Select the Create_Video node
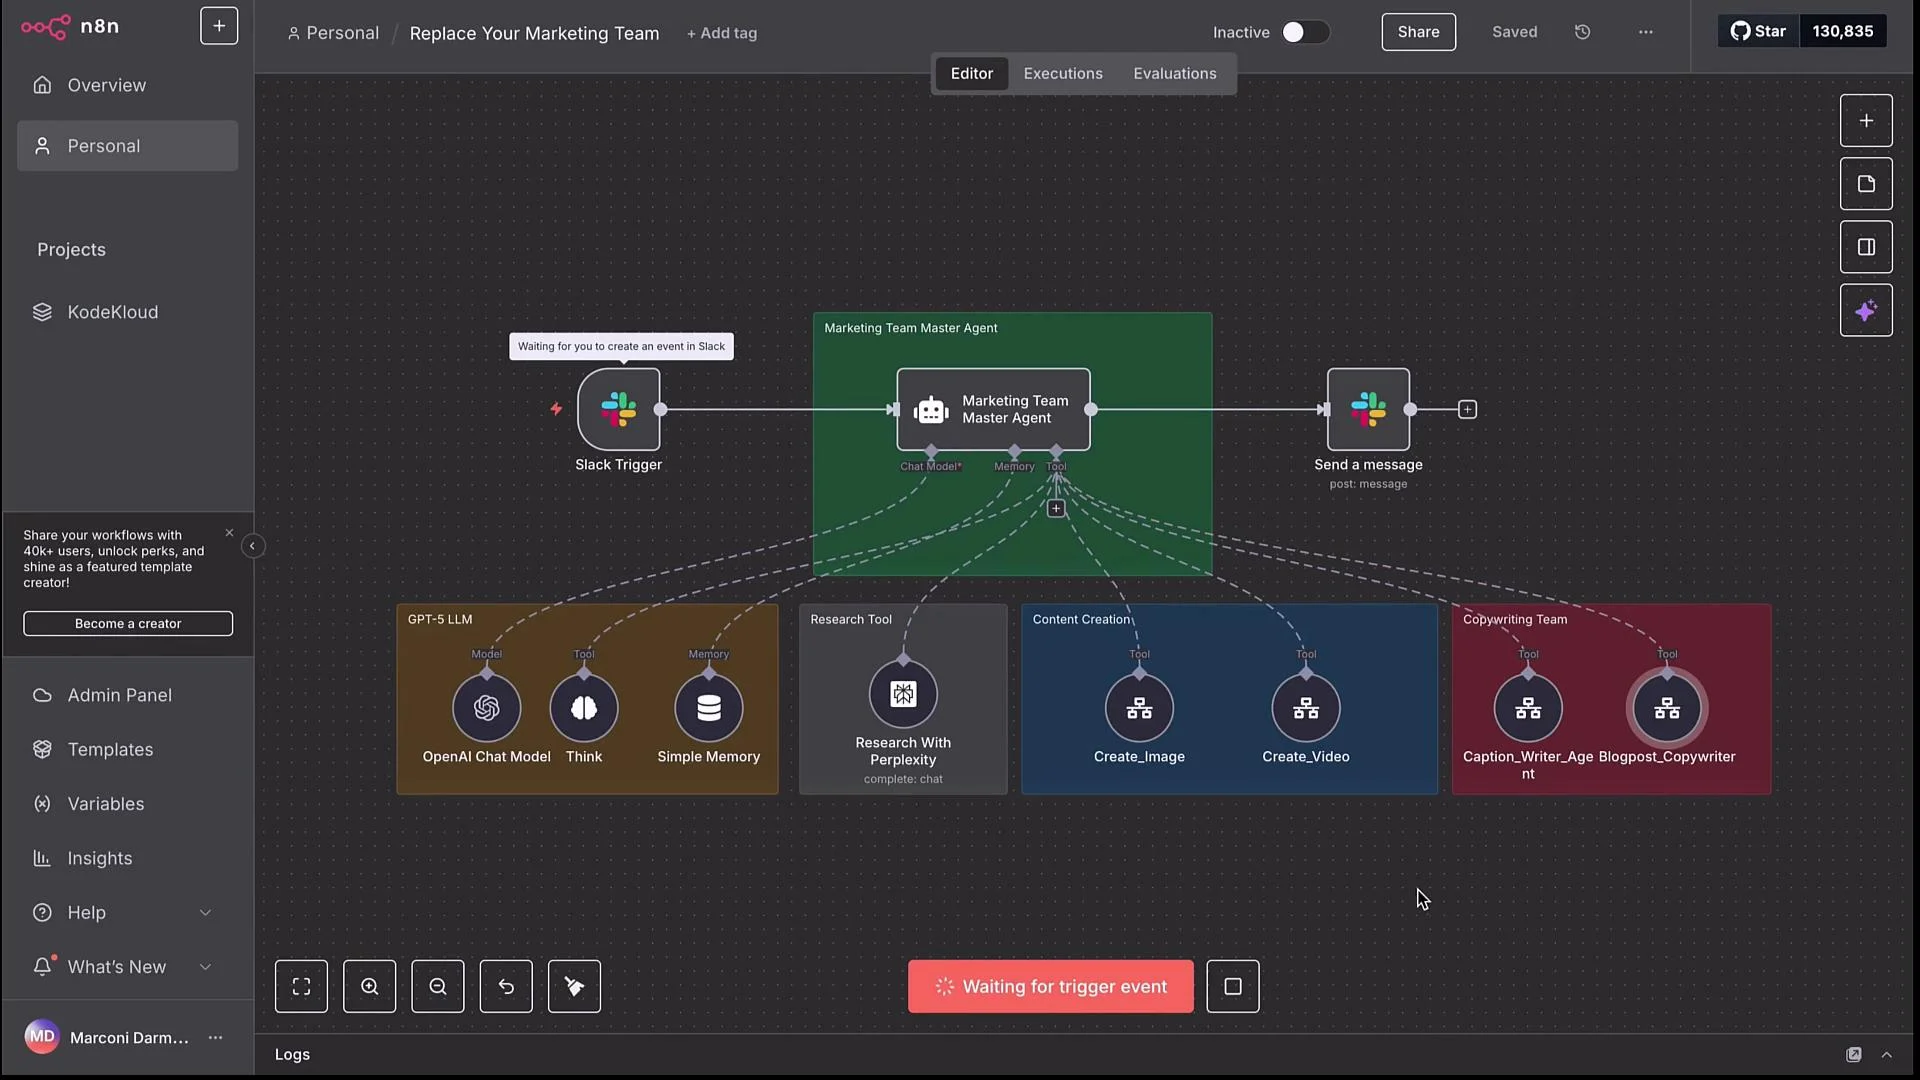Screen dimensions: 1920x1080 1306,708
